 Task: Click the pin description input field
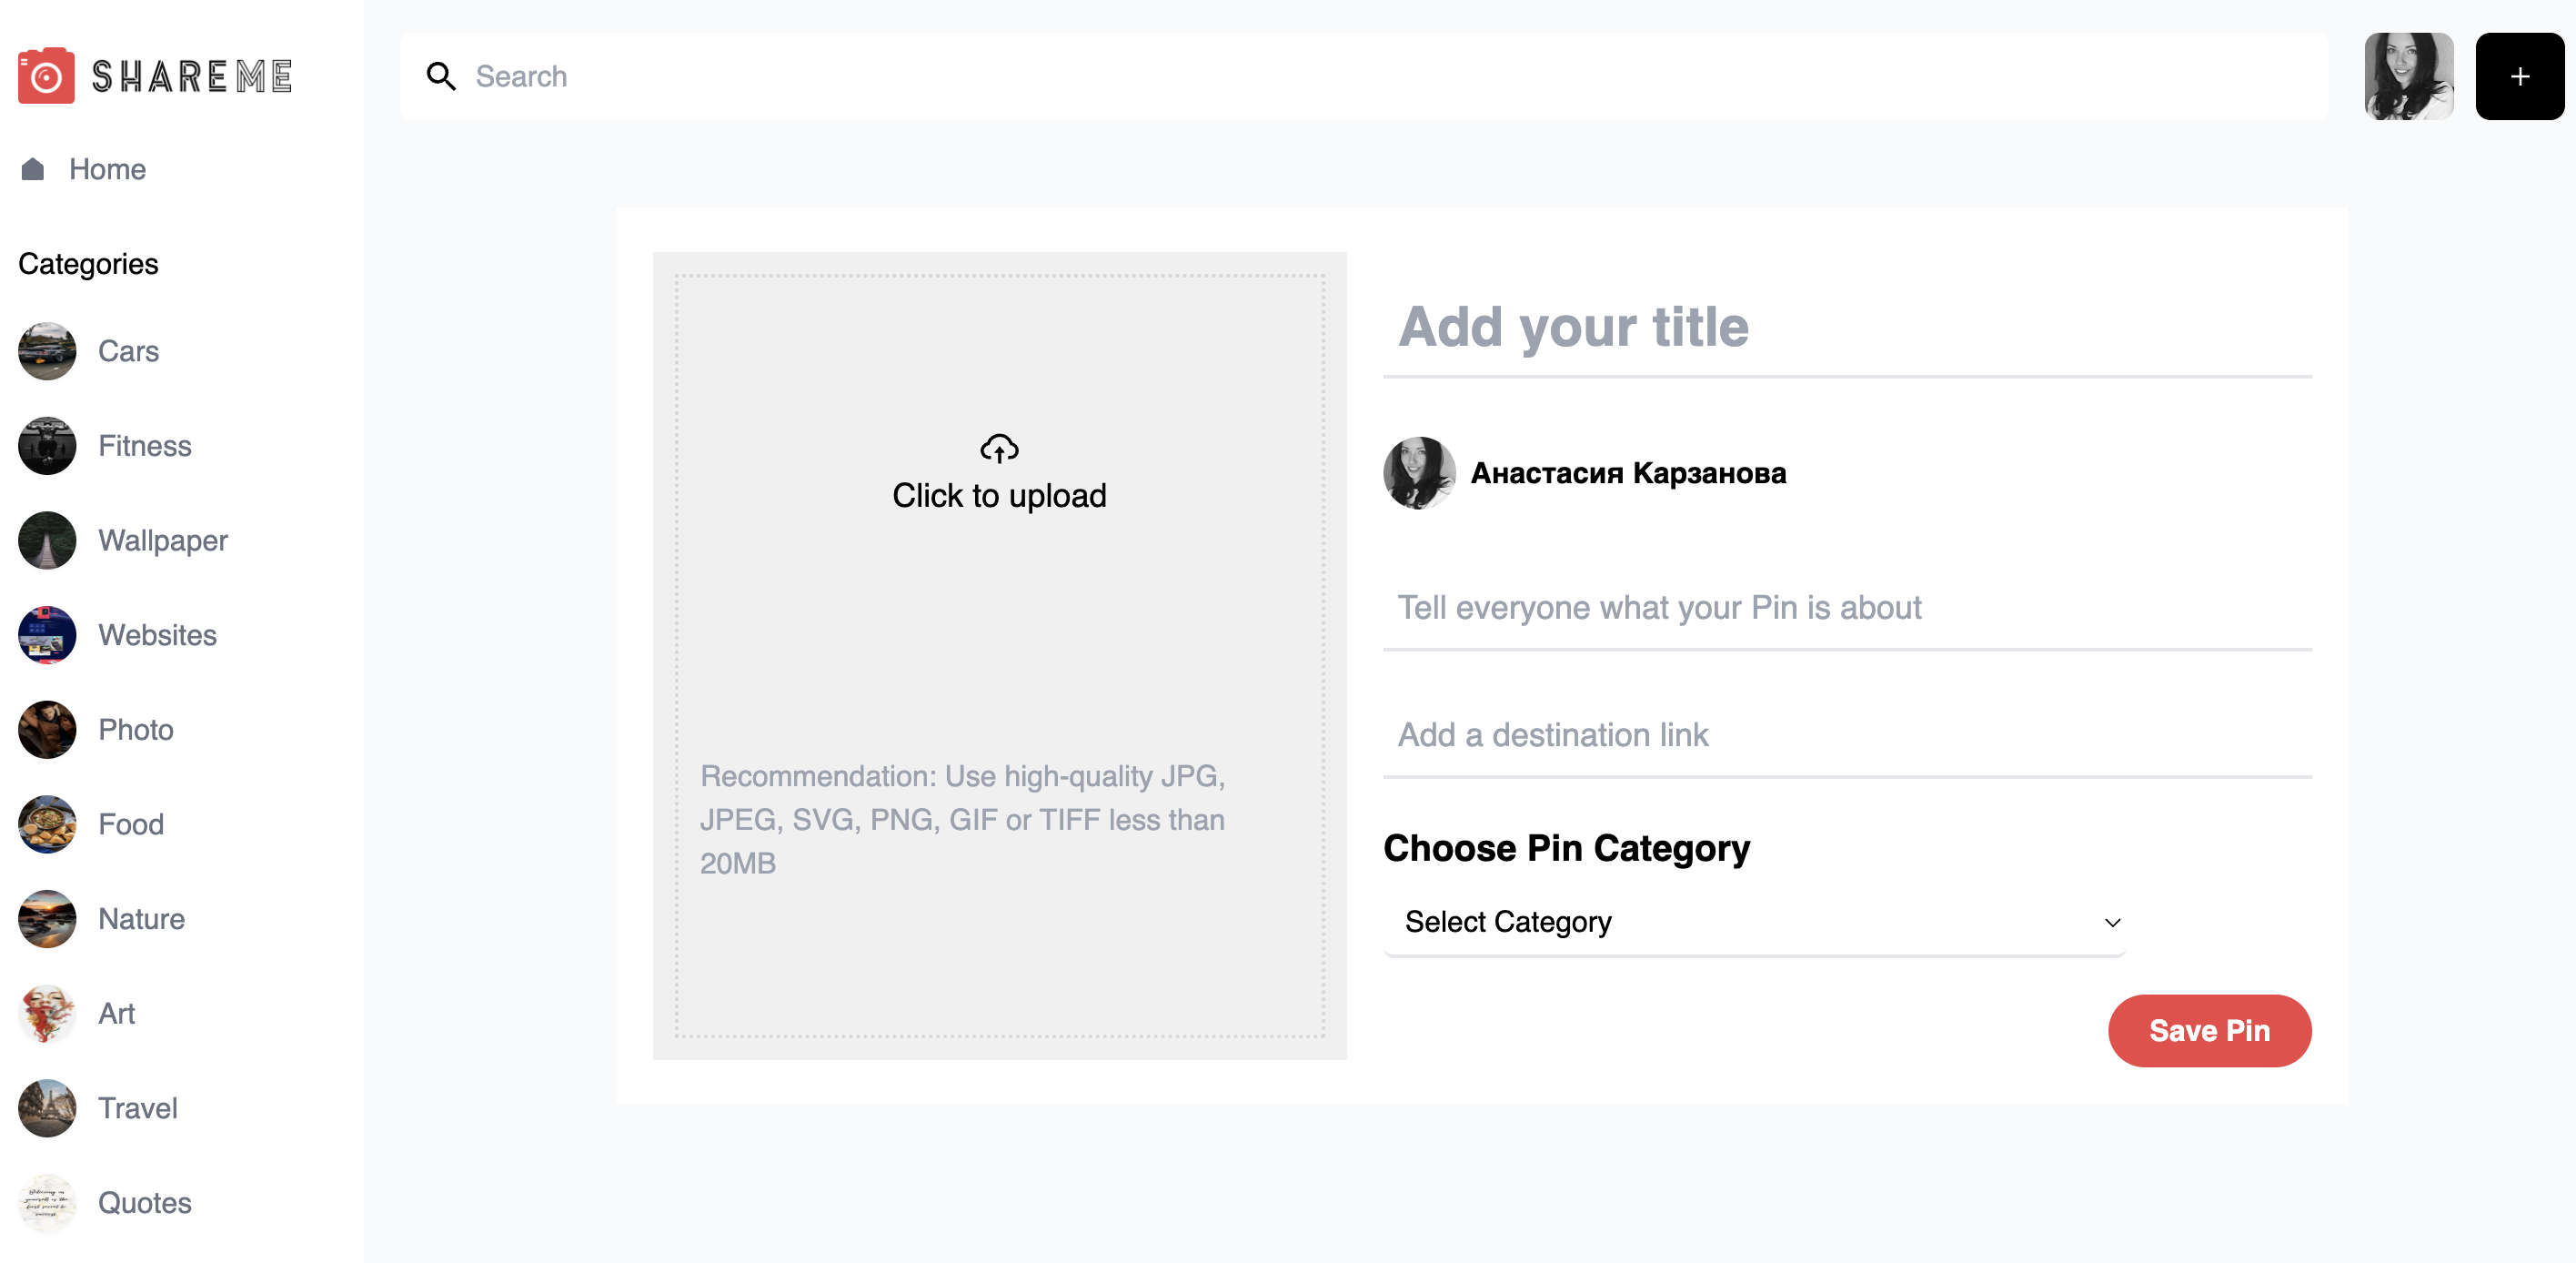click(x=1846, y=608)
